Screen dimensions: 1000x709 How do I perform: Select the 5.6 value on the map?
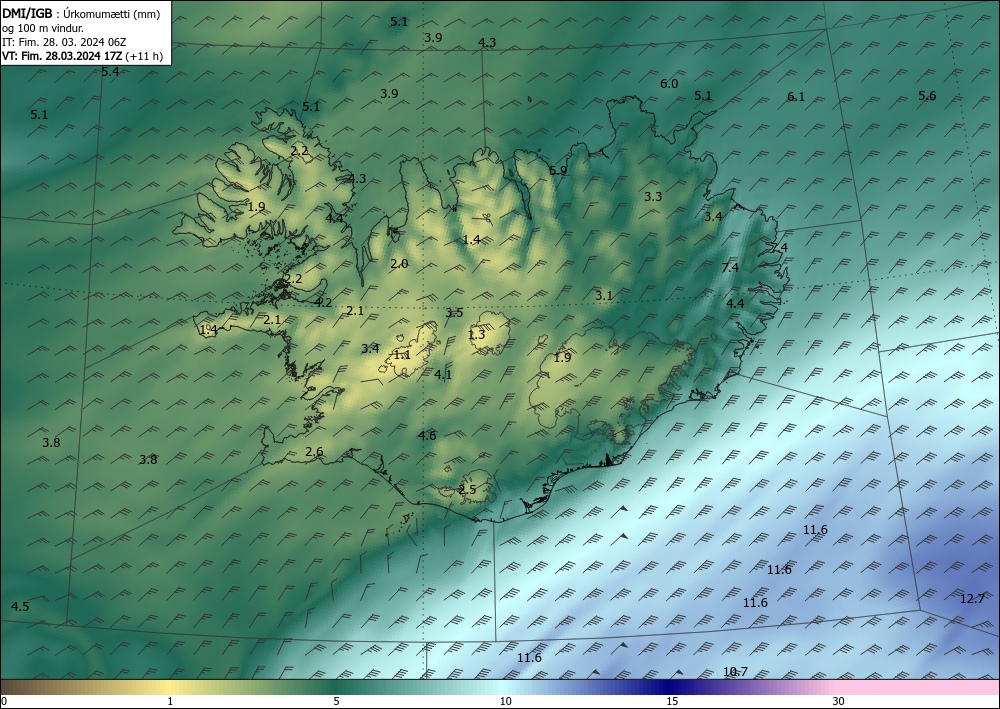point(927,96)
